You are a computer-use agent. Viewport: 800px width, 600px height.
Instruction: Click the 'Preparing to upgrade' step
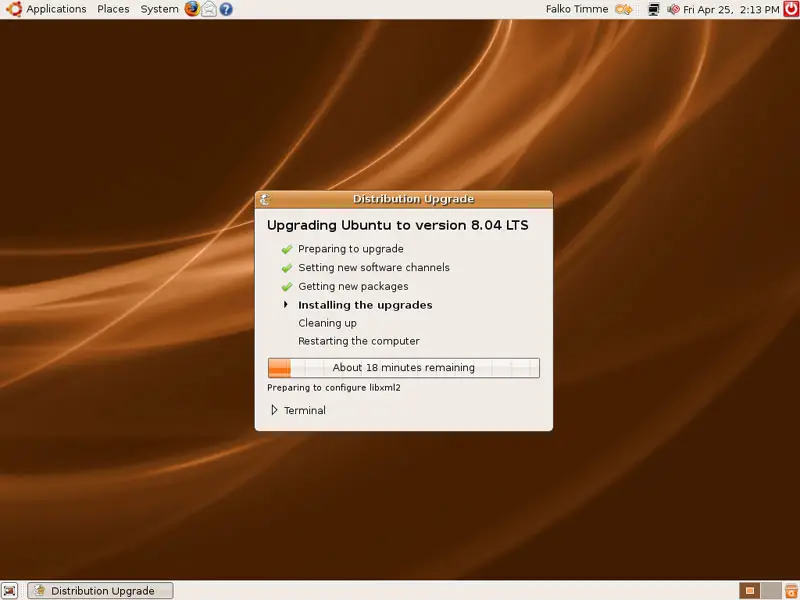pos(351,249)
